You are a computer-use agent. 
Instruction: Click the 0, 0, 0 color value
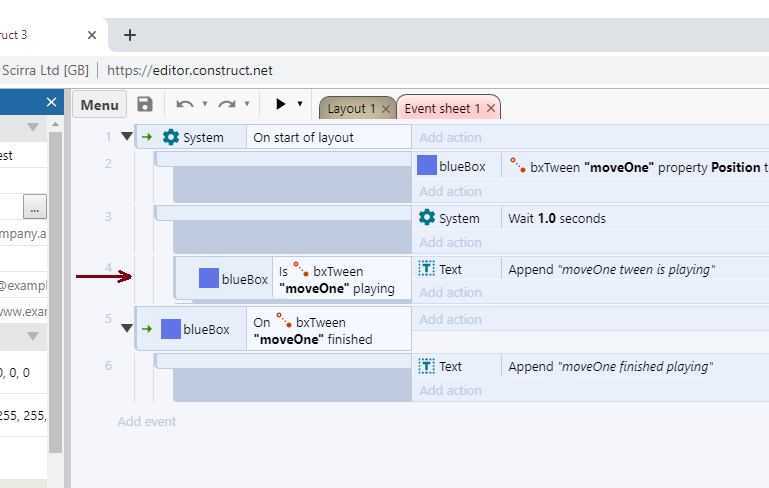[15, 373]
